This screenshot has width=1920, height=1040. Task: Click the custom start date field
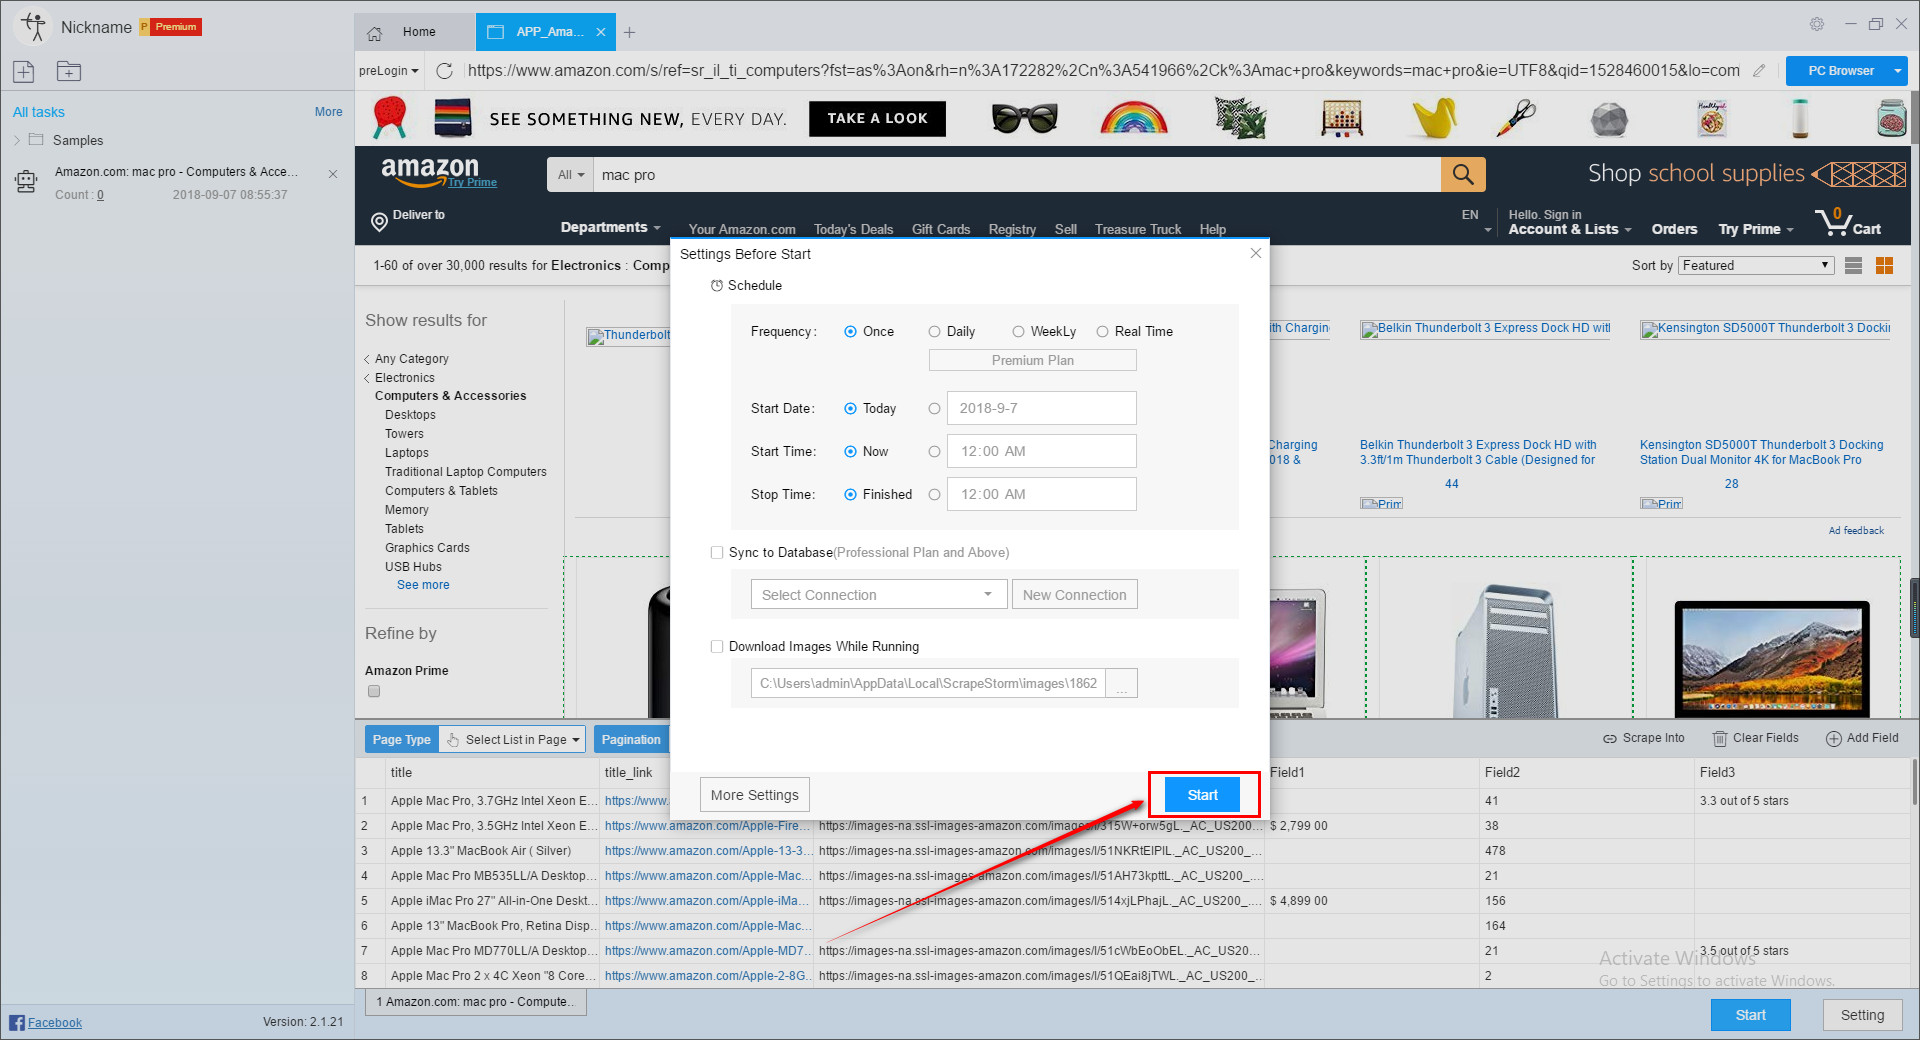1041,408
